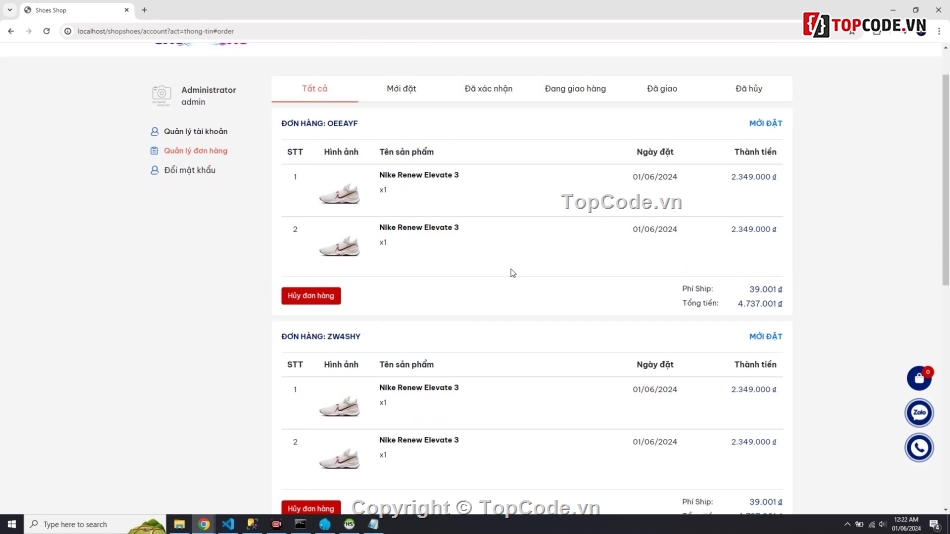This screenshot has height=534, width=950.
Task: Open the Đã hủy orders tab
Action: click(748, 89)
